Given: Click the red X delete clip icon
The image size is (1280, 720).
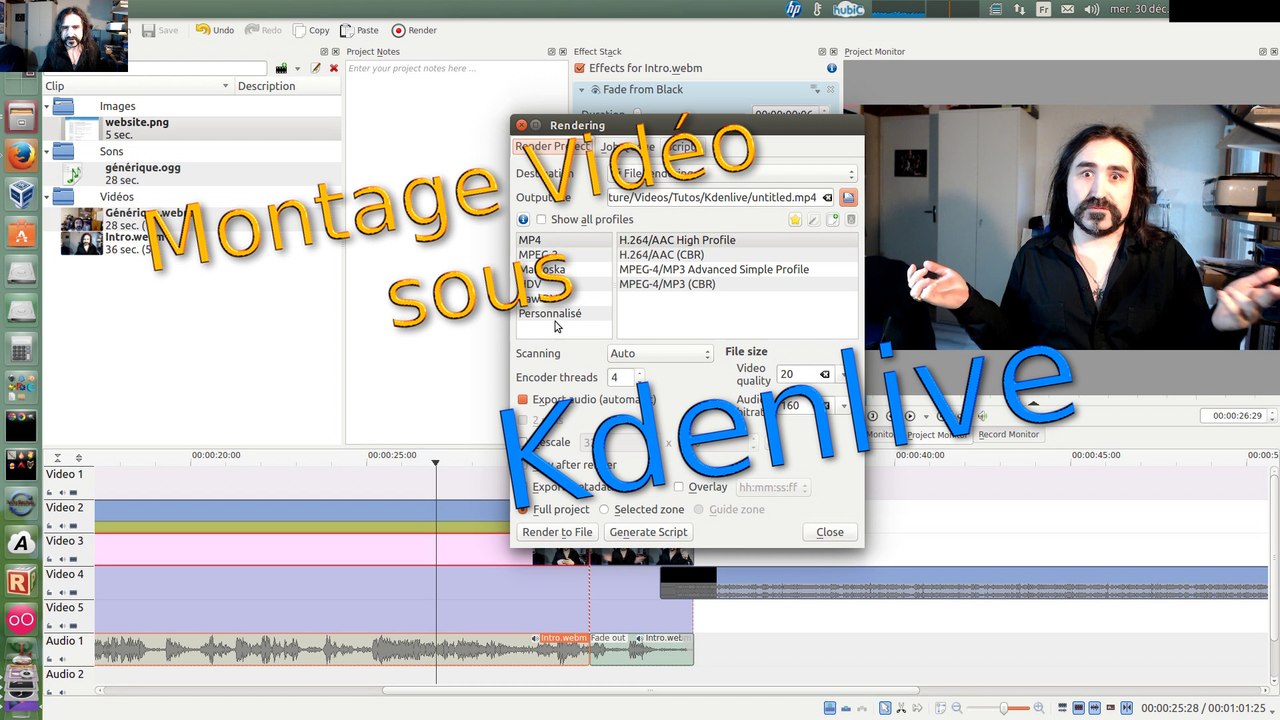Looking at the screenshot, I should tap(334, 68).
